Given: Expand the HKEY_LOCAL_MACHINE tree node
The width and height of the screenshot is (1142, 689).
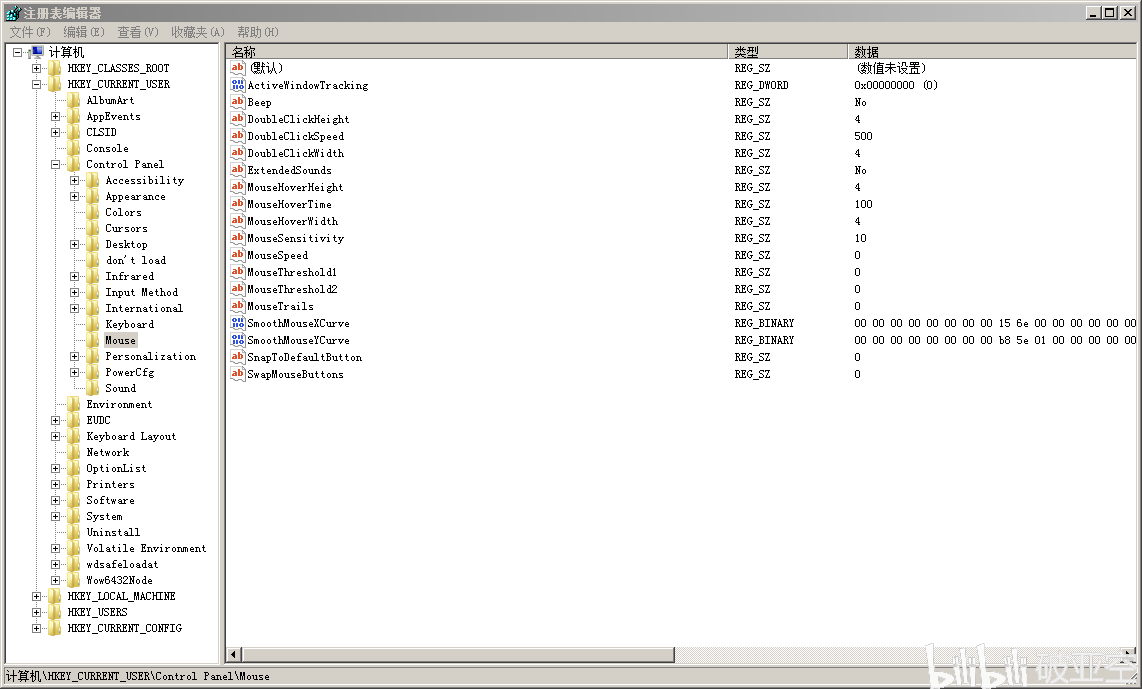Looking at the screenshot, I should click(x=36, y=597).
